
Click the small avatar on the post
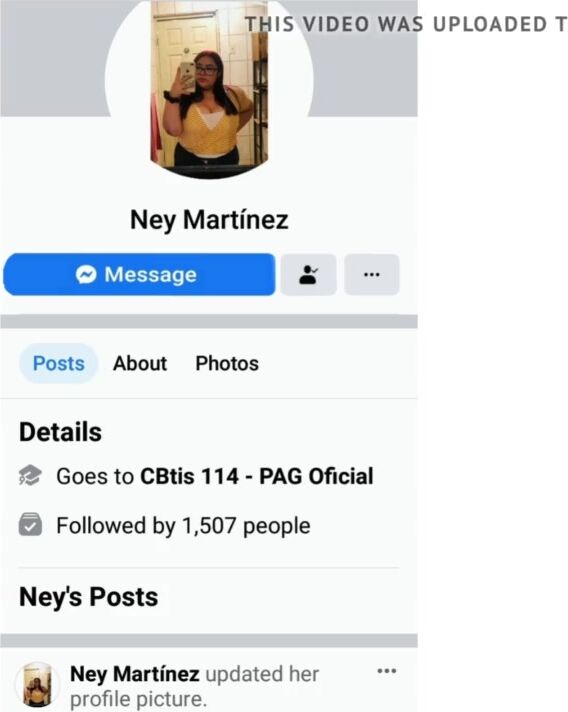[37, 684]
